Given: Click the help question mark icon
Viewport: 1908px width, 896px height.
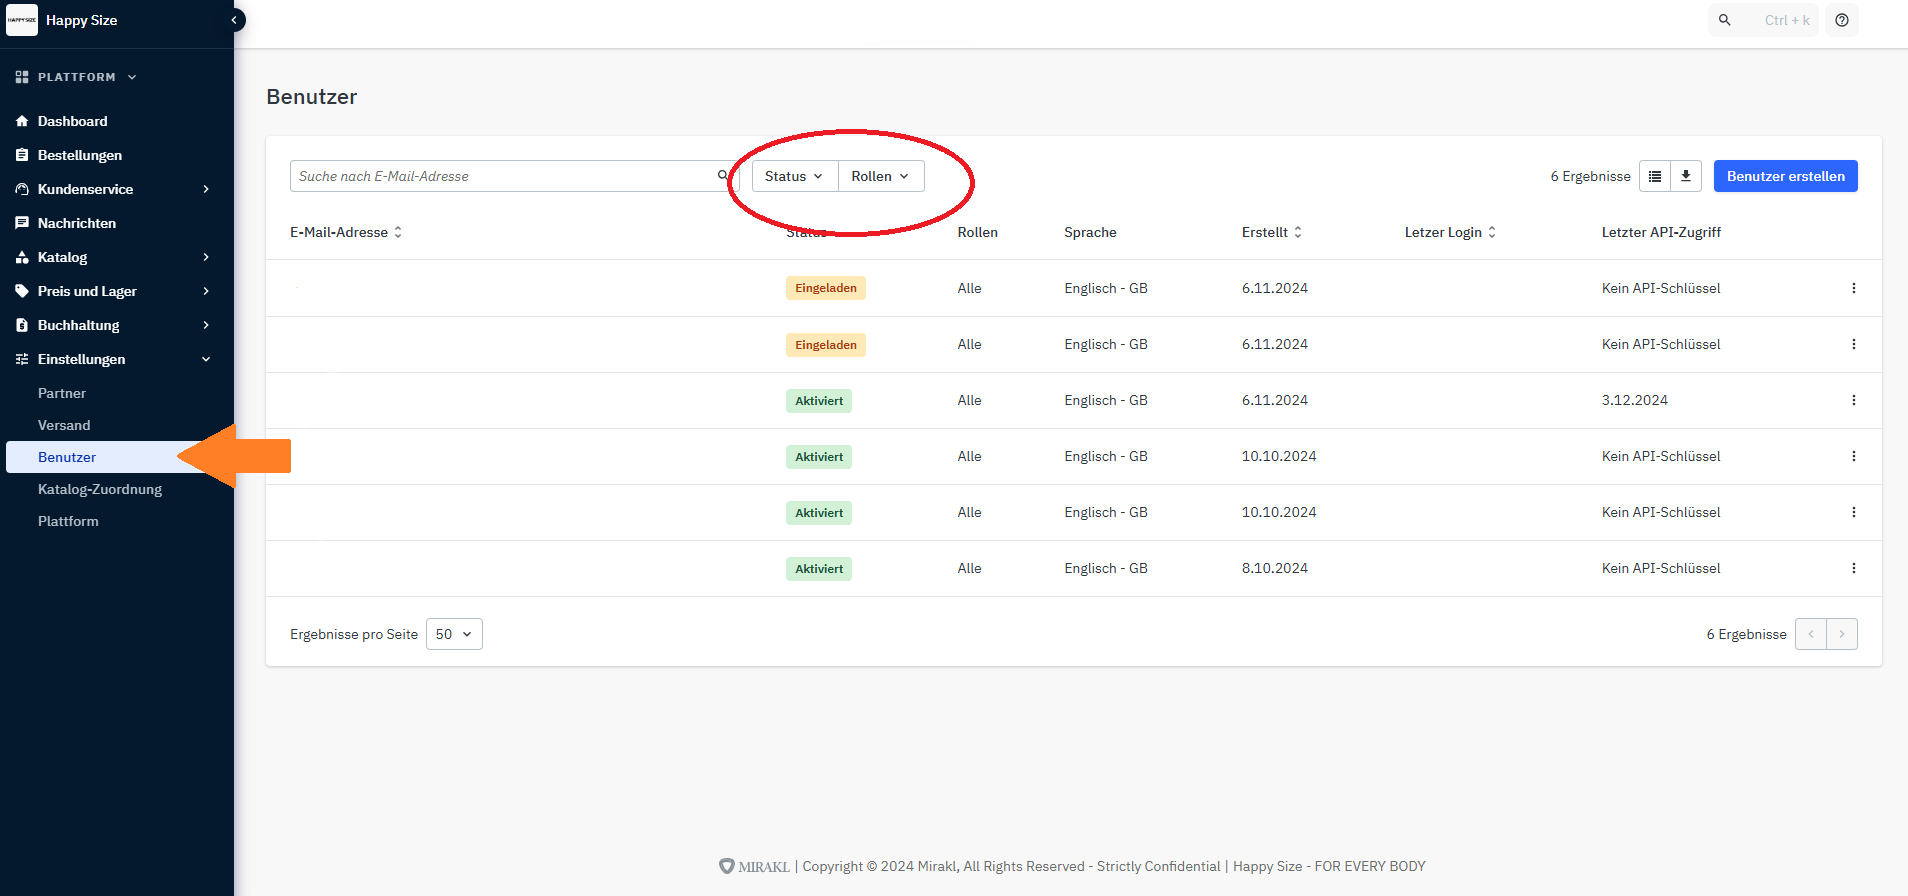Looking at the screenshot, I should pos(1841,20).
